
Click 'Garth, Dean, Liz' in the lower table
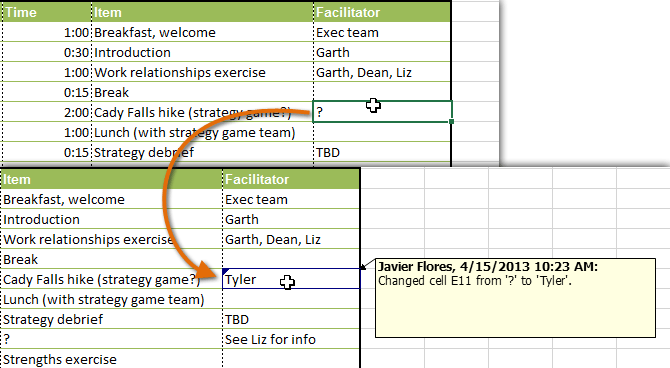click(x=291, y=240)
